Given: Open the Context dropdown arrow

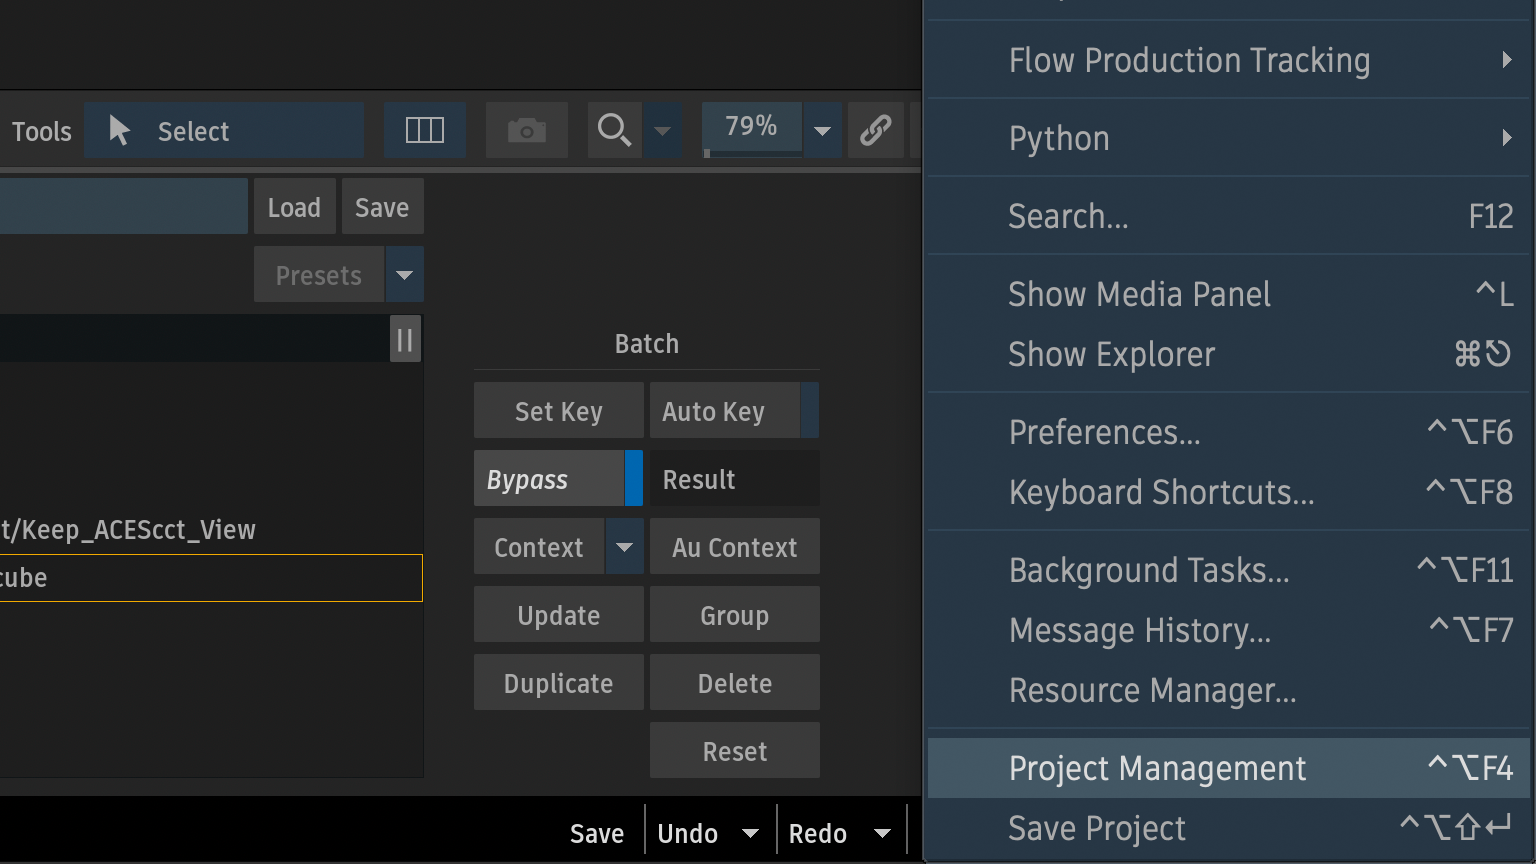Looking at the screenshot, I should tap(624, 547).
